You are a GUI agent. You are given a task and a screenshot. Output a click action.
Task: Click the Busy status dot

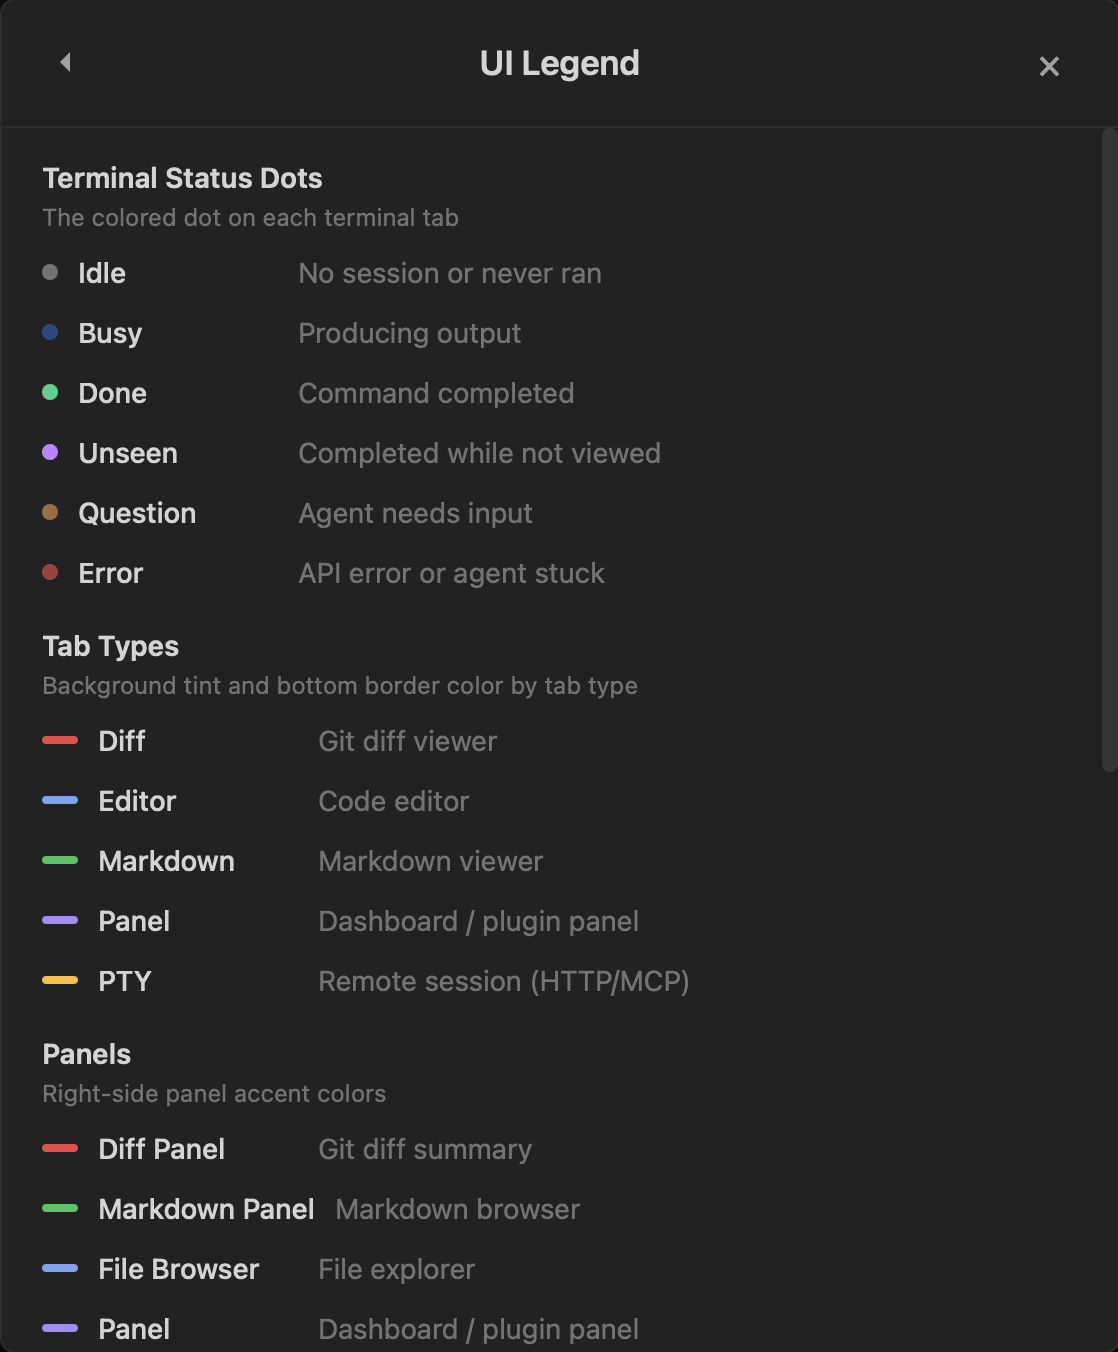click(50, 331)
